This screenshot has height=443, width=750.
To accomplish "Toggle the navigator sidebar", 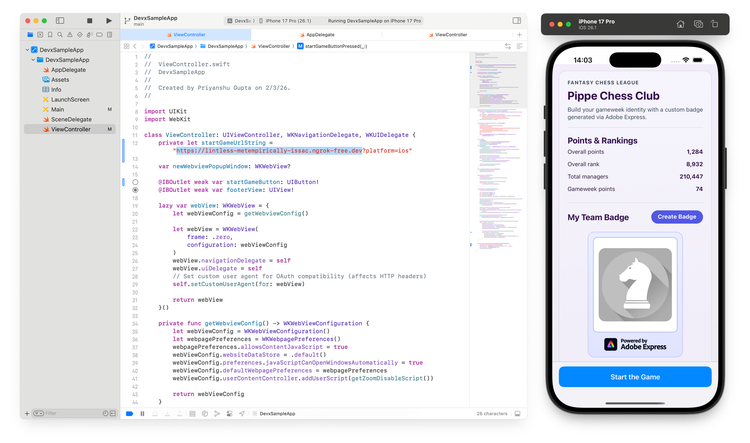I will click(60, 21).
